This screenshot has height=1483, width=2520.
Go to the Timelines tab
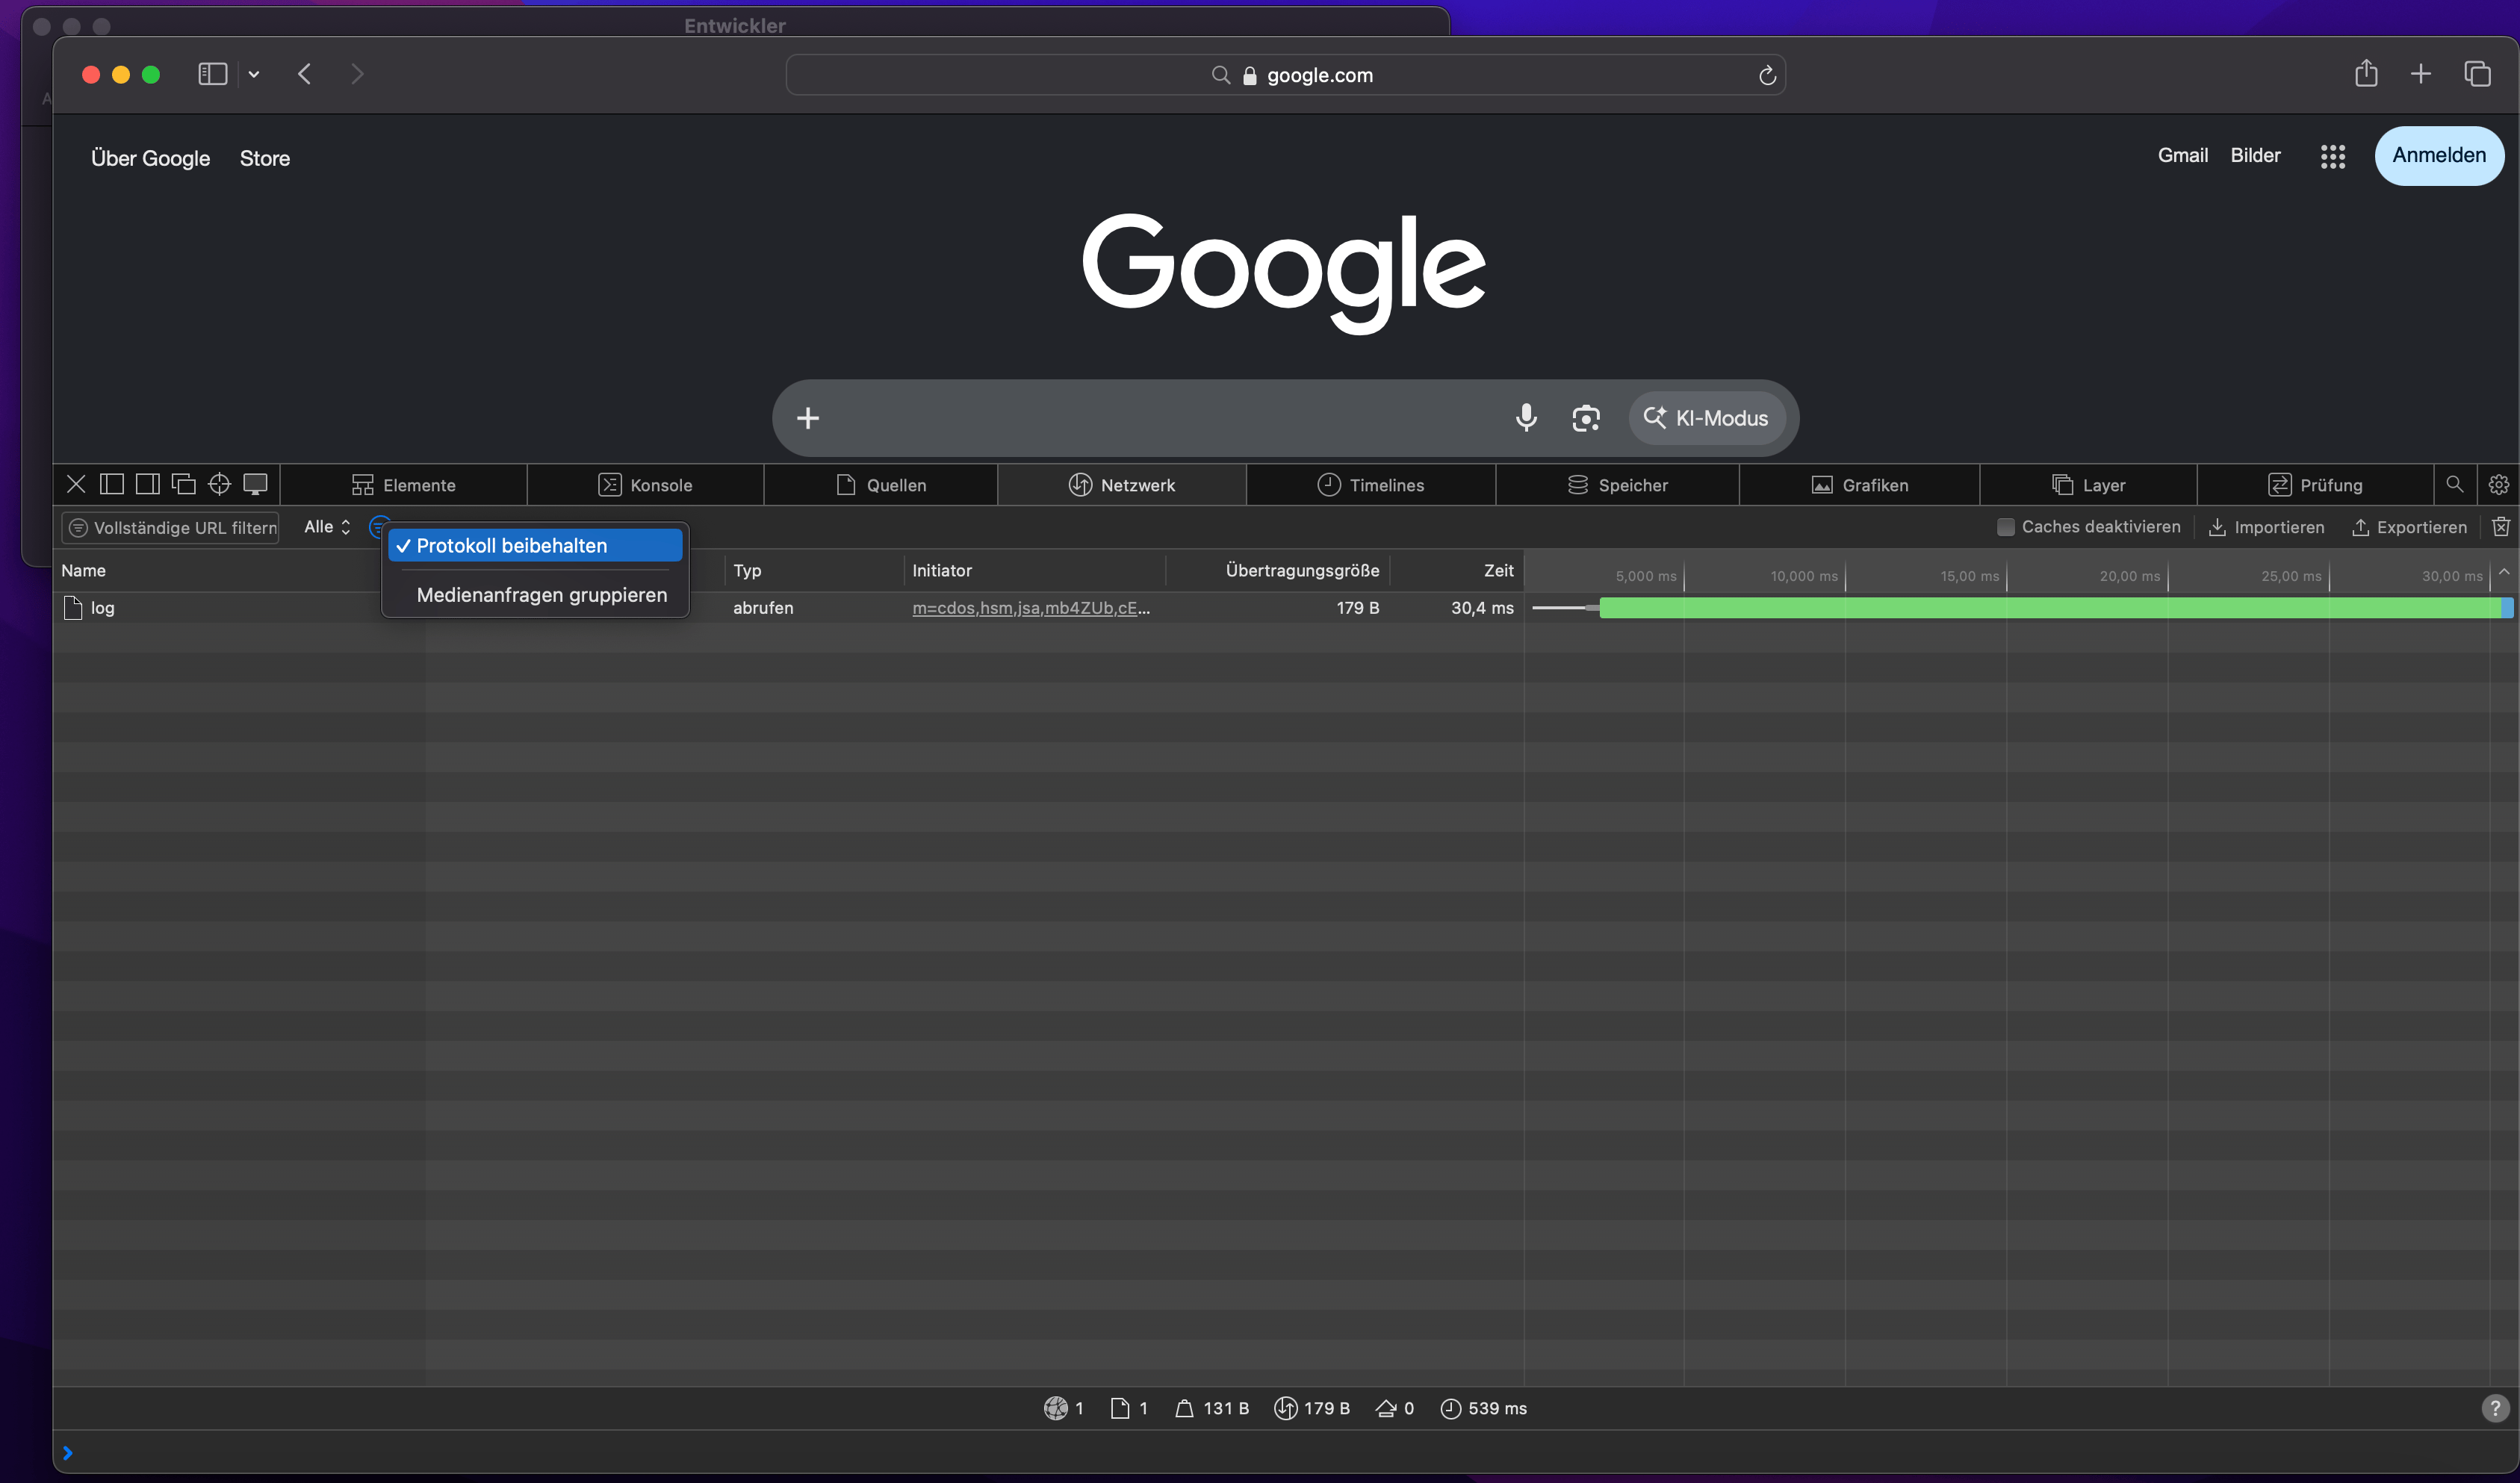point(1371,485)
